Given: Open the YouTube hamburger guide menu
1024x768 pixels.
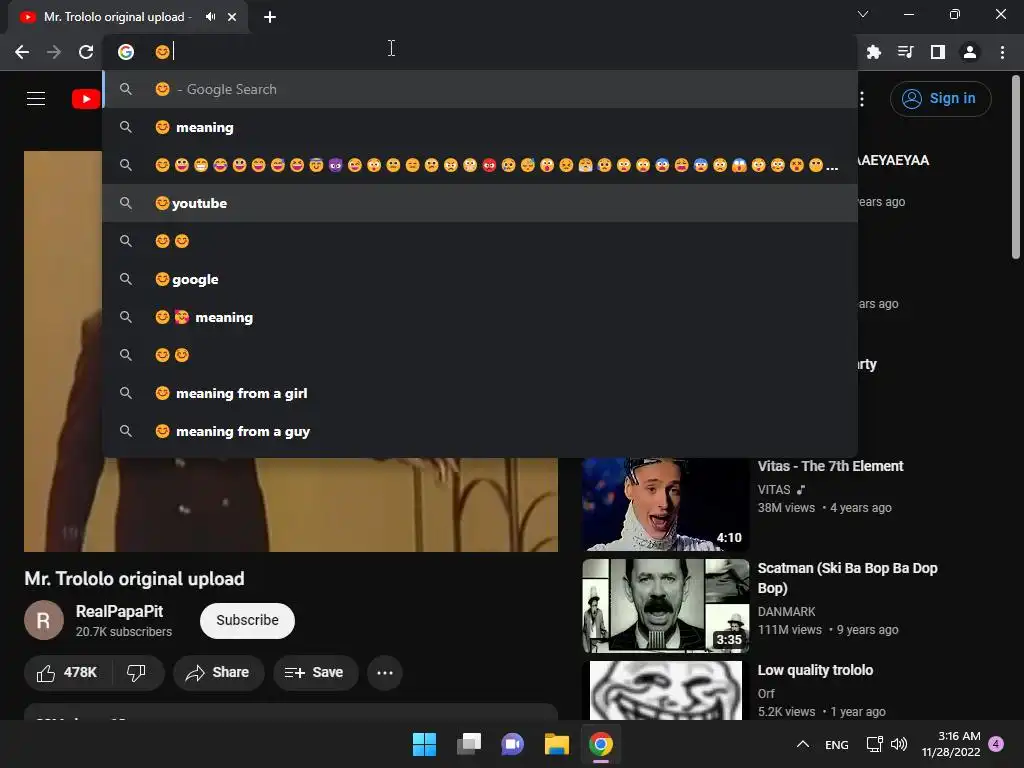Looking at the screenshot, I should coord(36,99).
